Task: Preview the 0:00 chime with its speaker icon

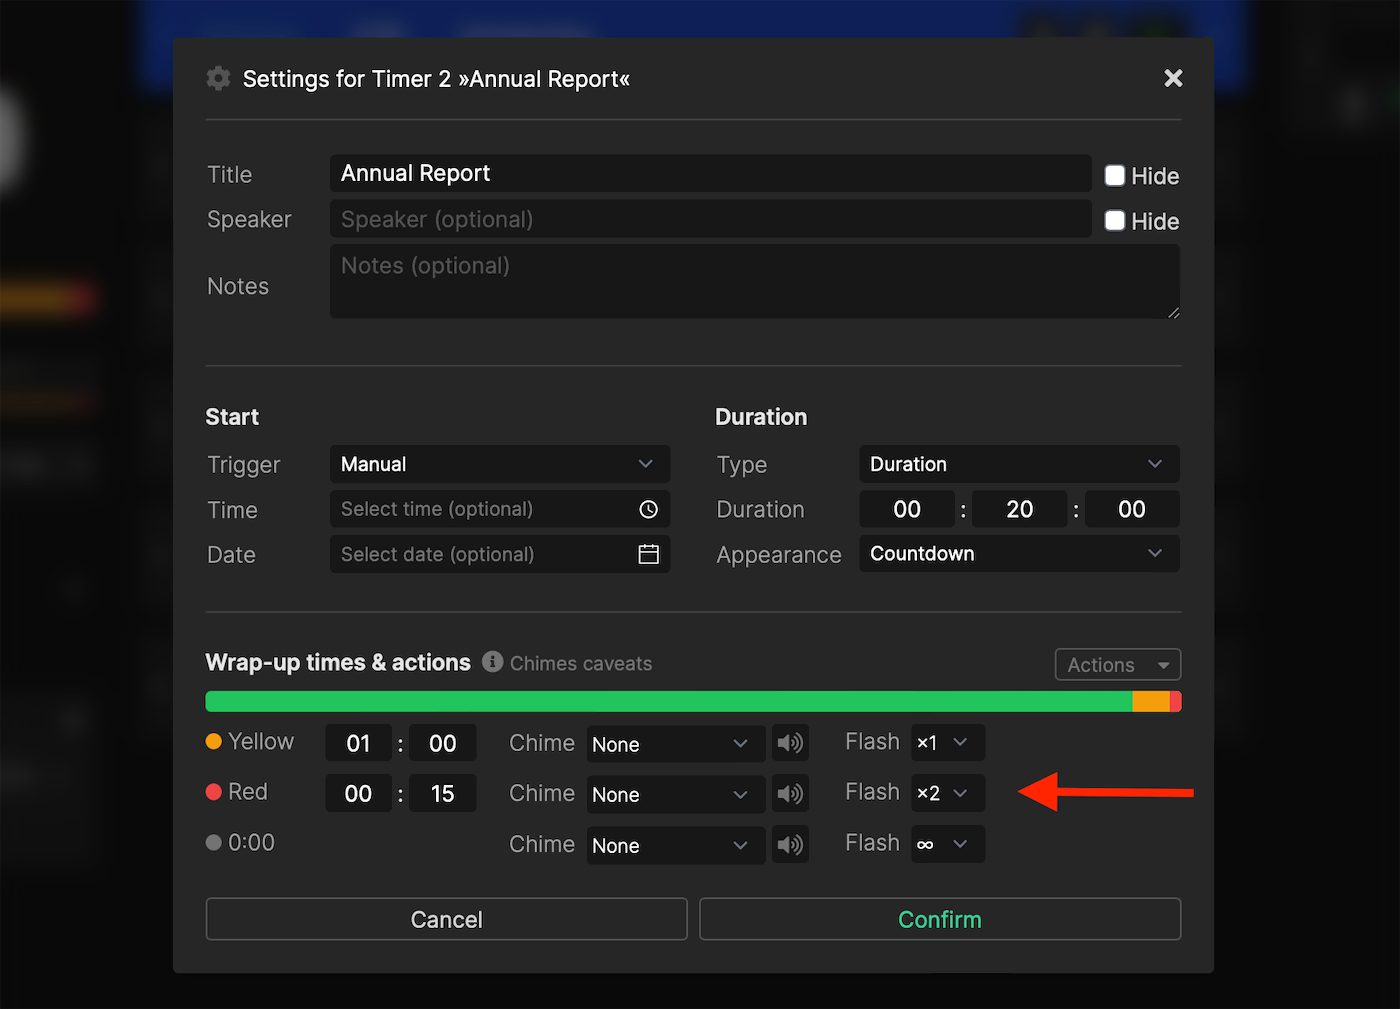Action: click(x=790, y=844)
